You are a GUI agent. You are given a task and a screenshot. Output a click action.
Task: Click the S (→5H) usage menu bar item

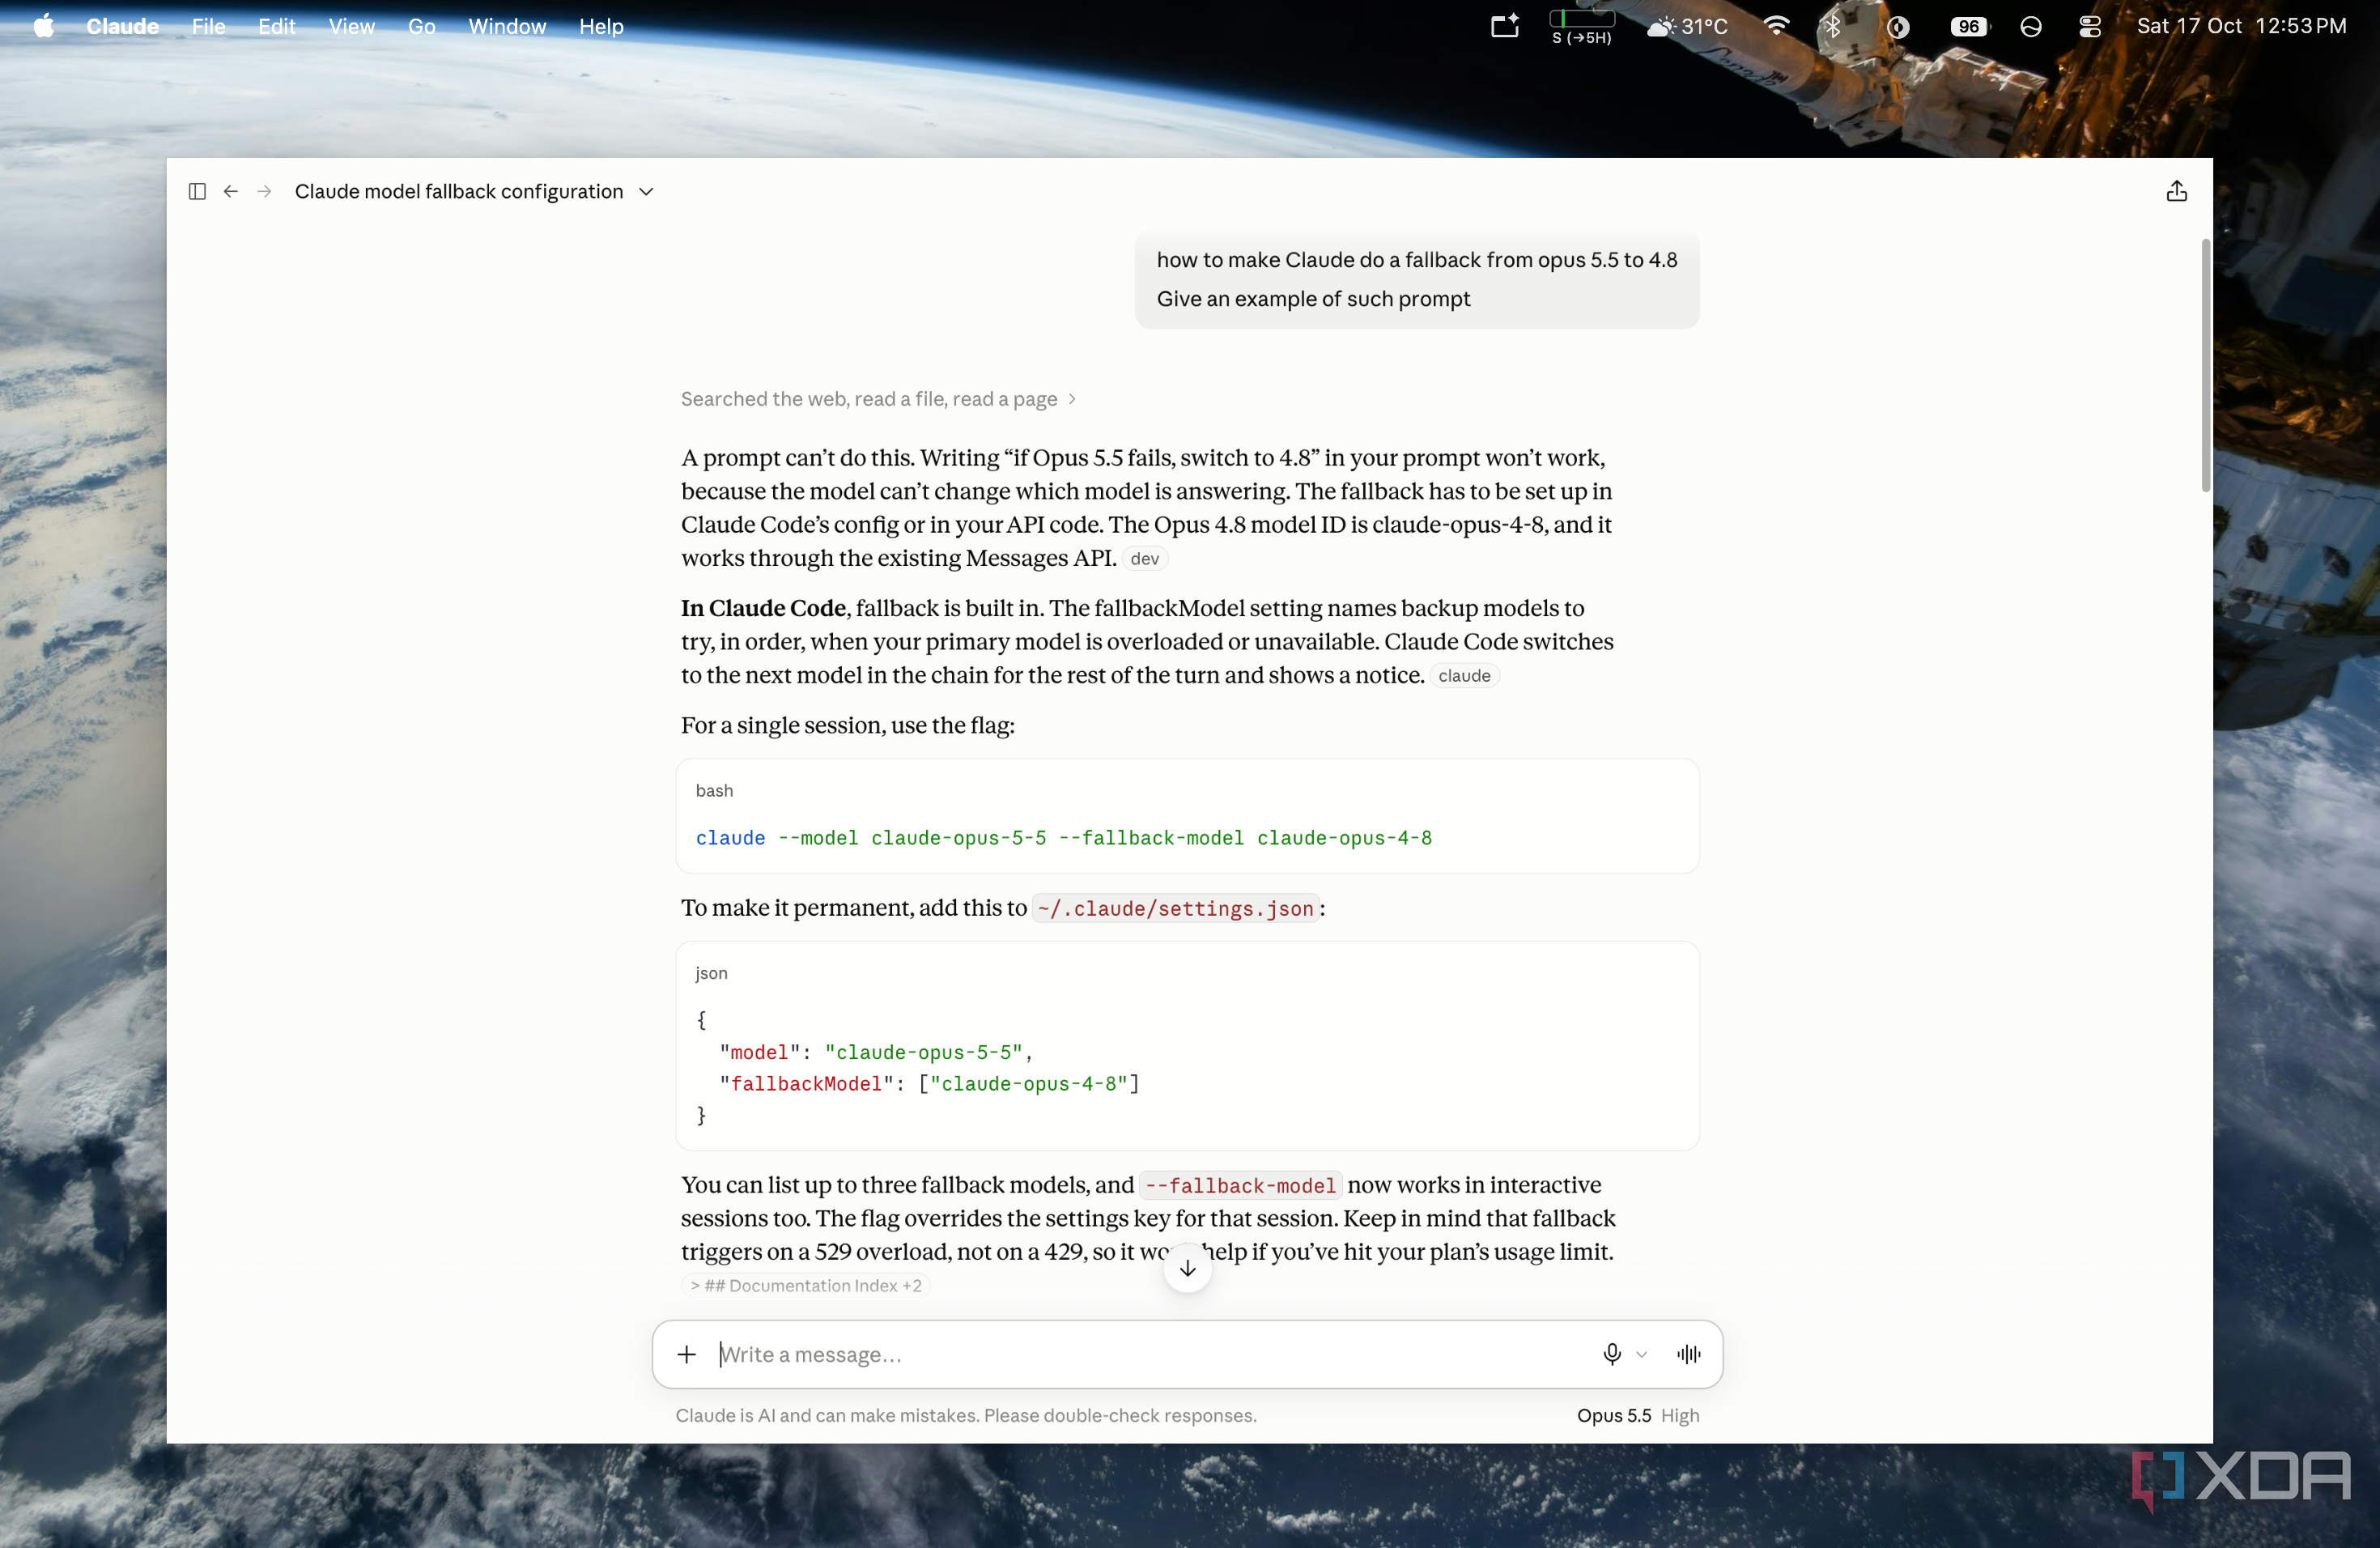[x=1581, y=26]
